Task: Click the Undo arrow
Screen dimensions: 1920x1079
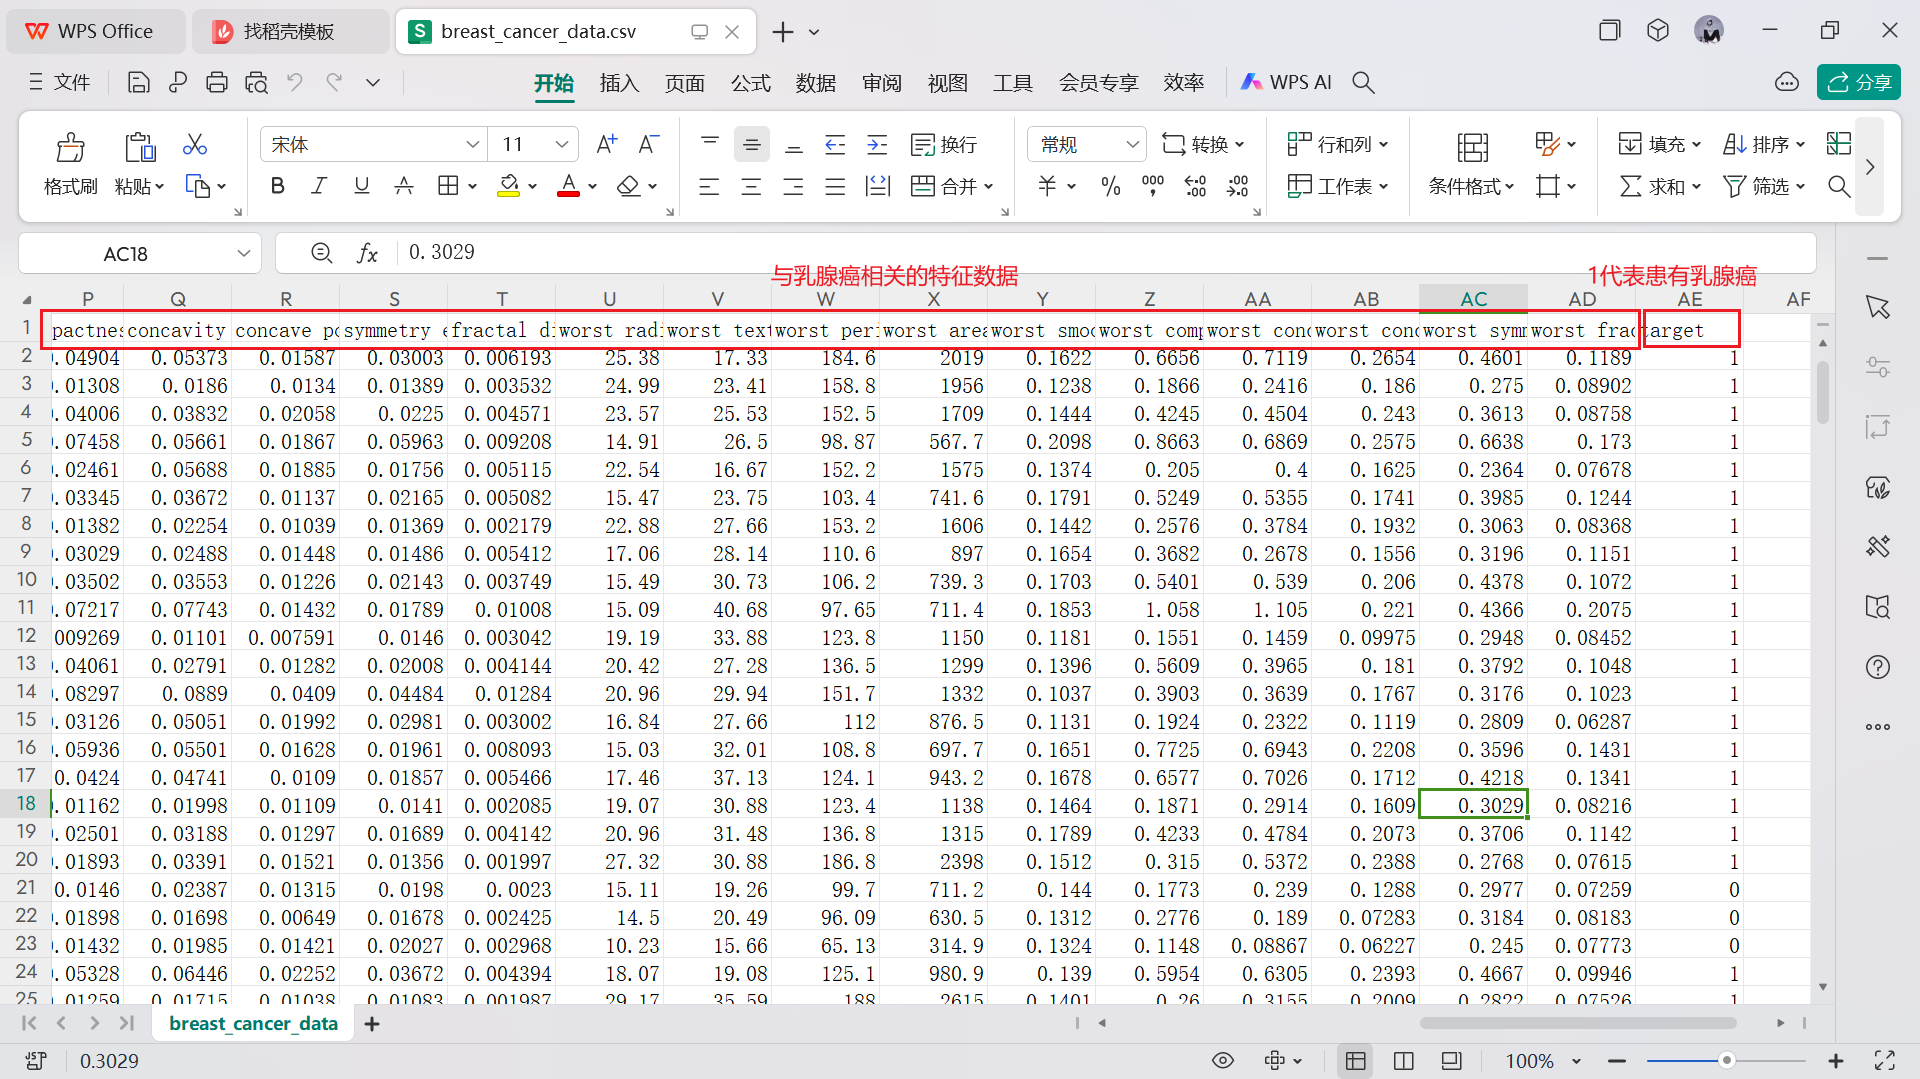Action: (294, 82)
